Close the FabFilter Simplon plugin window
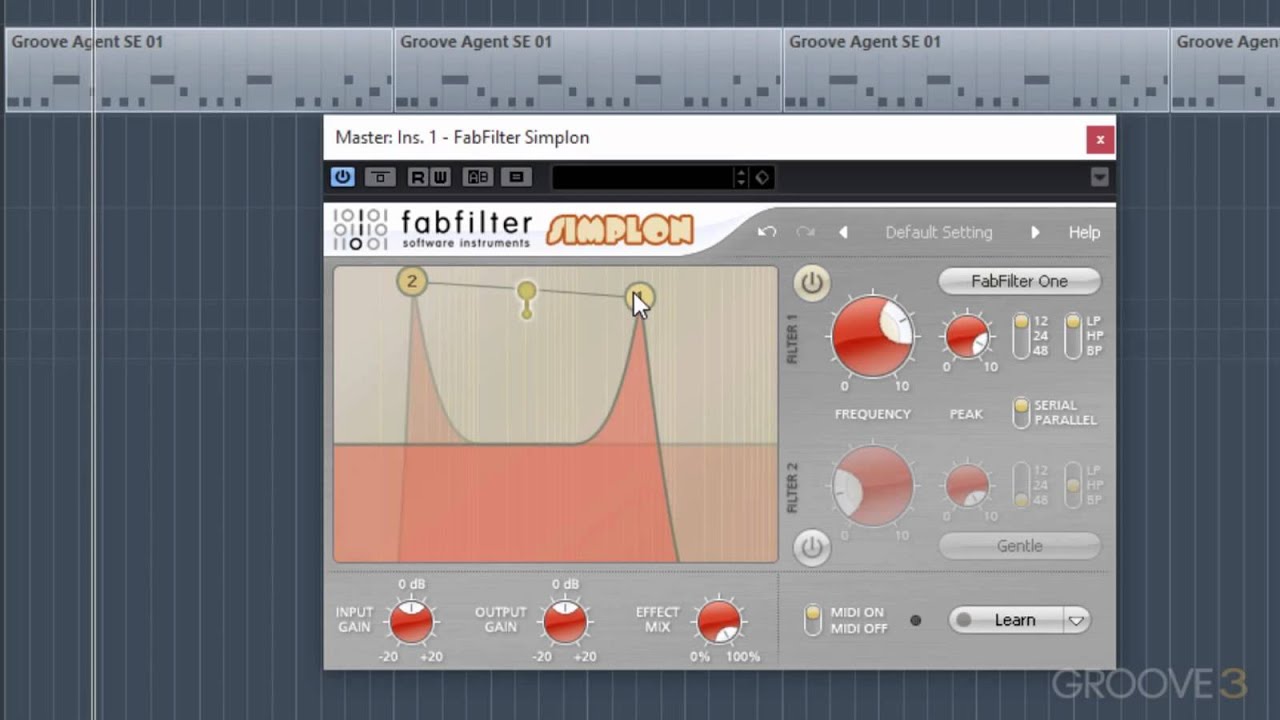 (1100, 139)
